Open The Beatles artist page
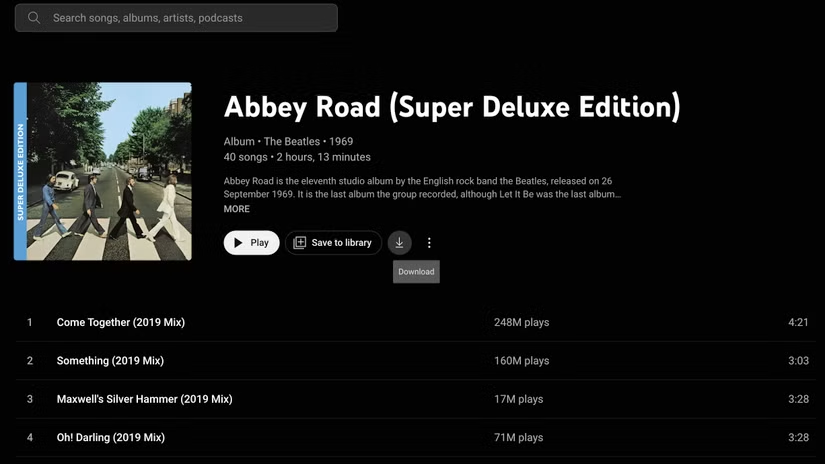 pyautogui.click(x=292, y=142)
